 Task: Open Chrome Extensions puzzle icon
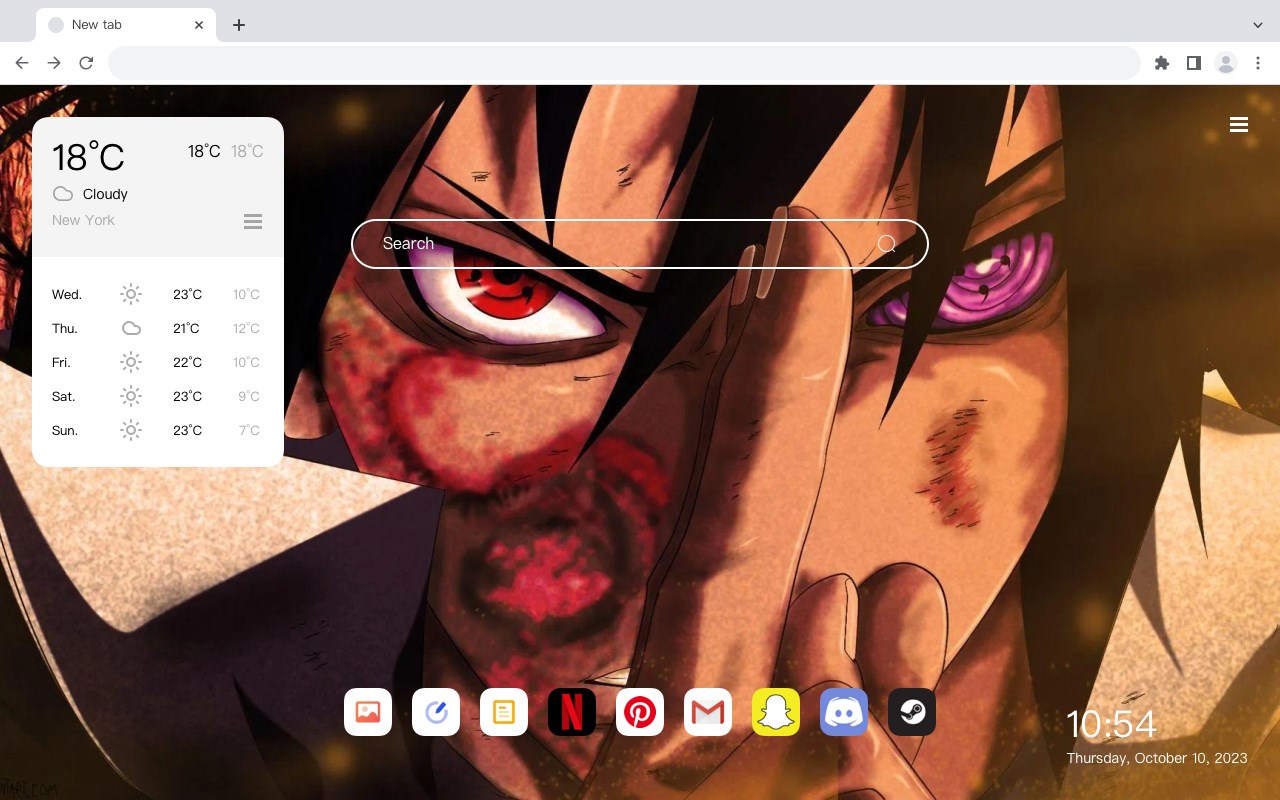(x=1161, y=63)
